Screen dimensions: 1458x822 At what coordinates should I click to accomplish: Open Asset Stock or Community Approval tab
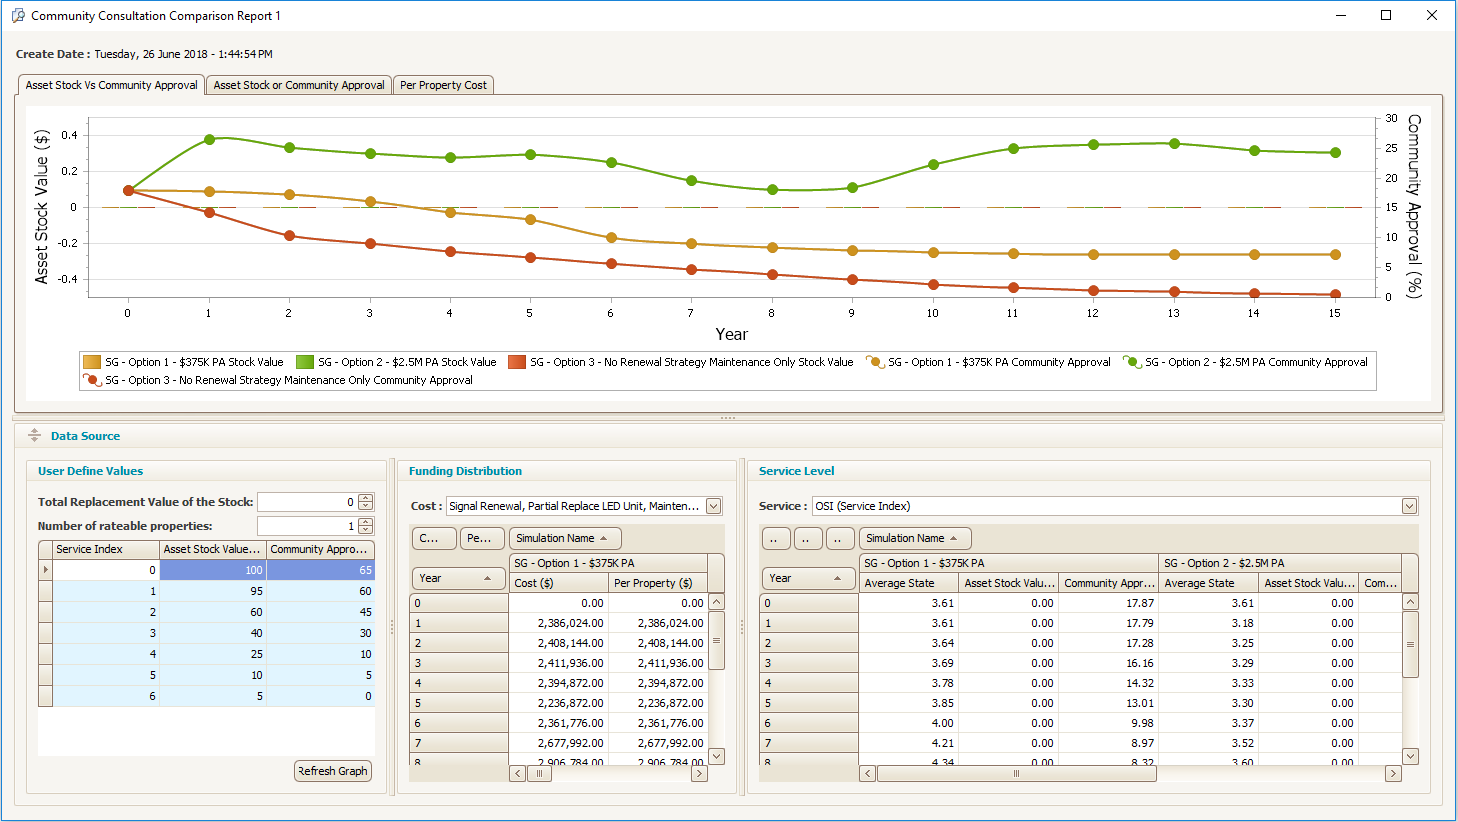point(298,85)
